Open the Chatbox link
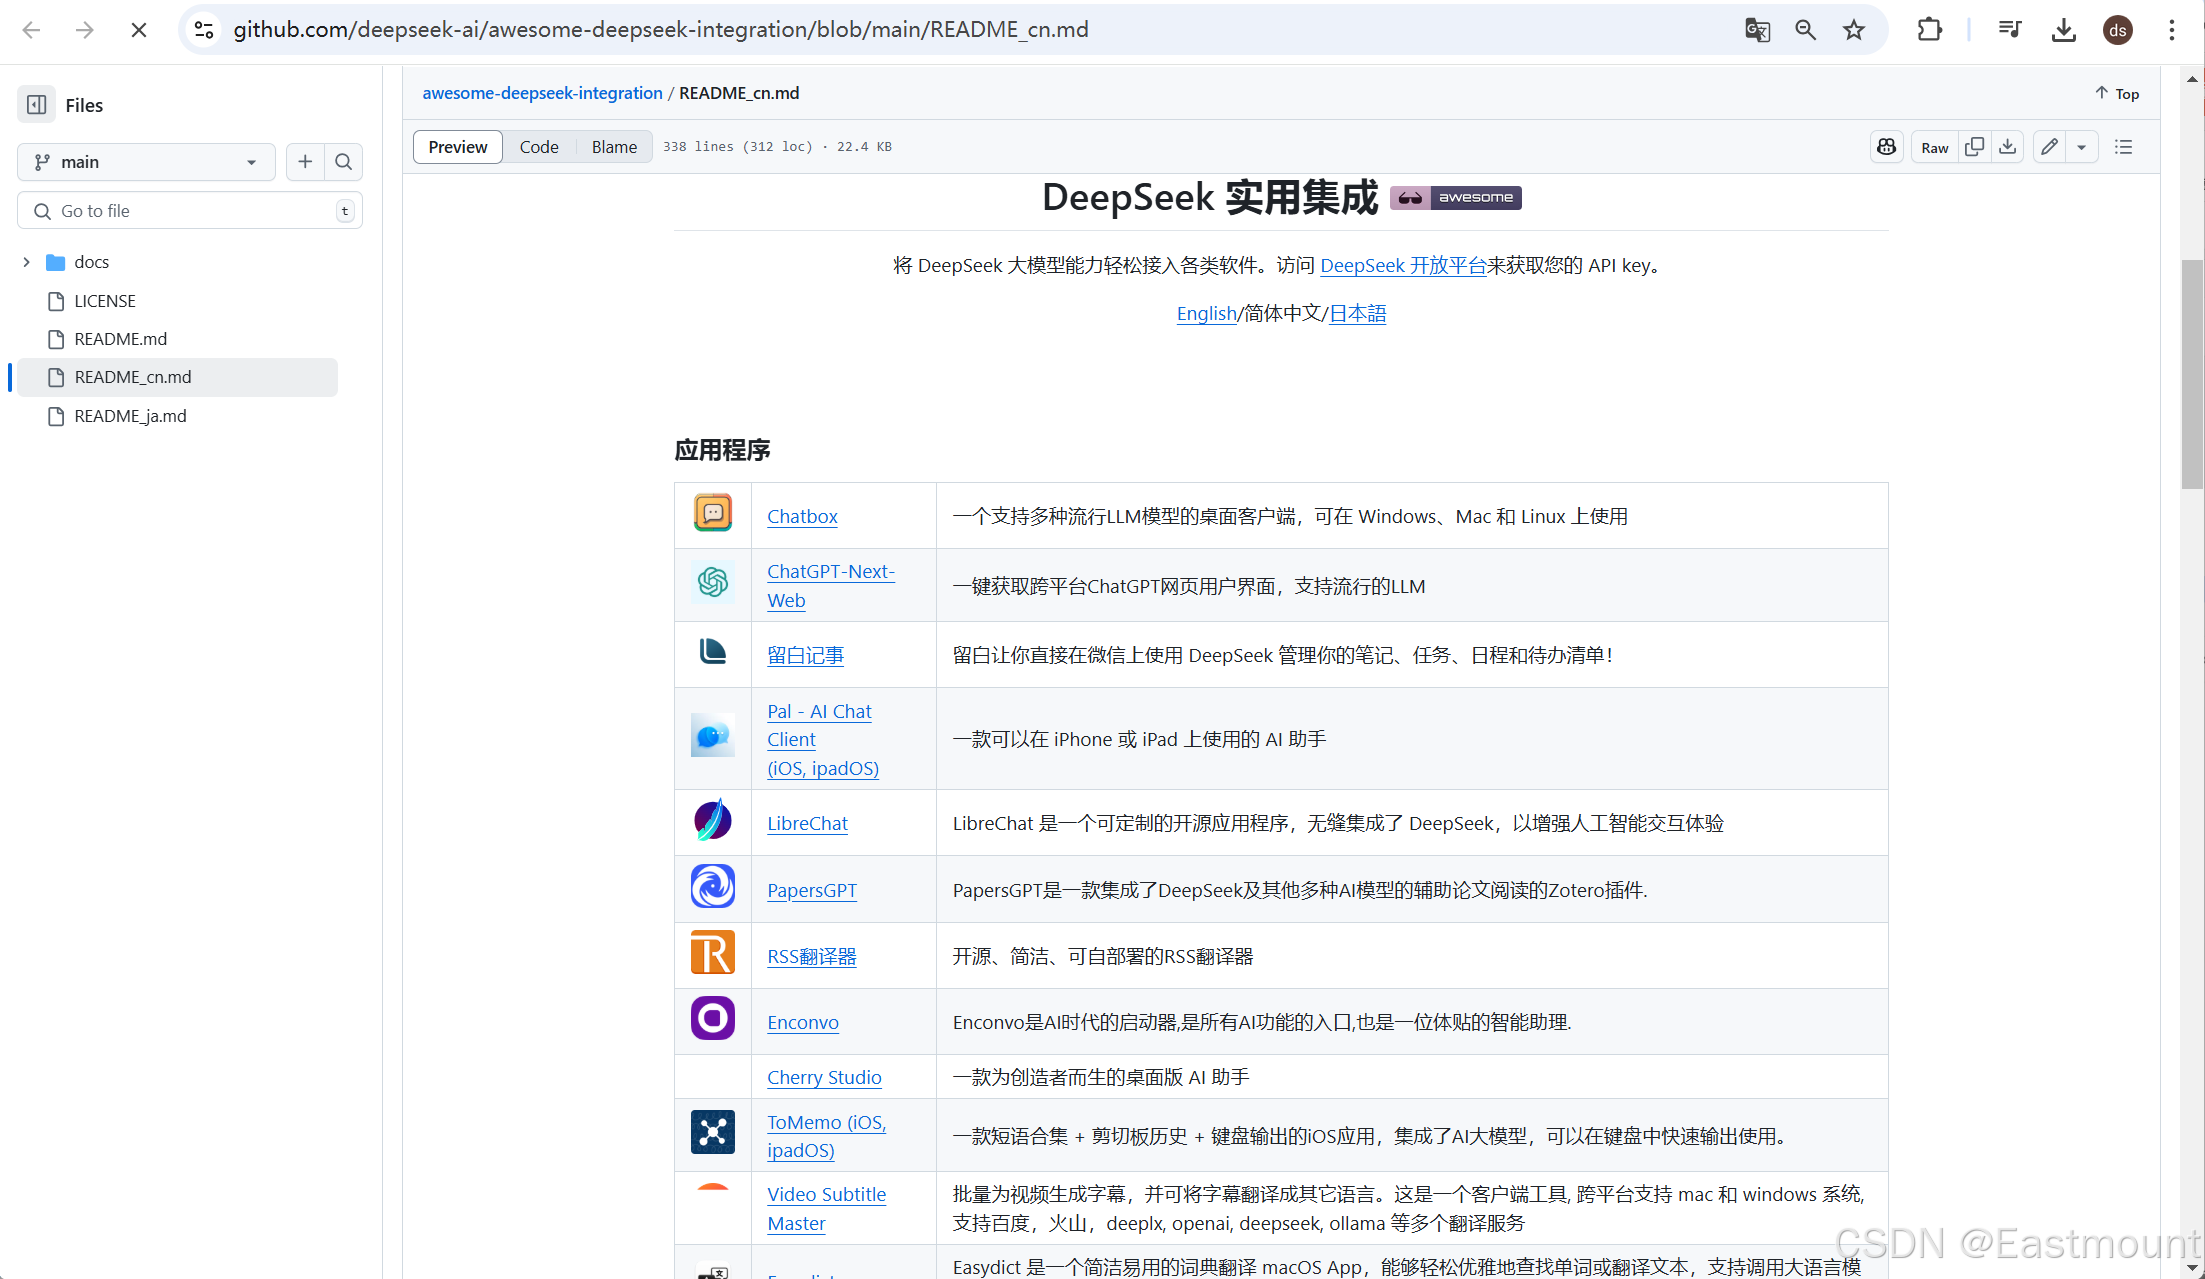The width and height of the screenshot is (2205, 1279). coord(802,517)
